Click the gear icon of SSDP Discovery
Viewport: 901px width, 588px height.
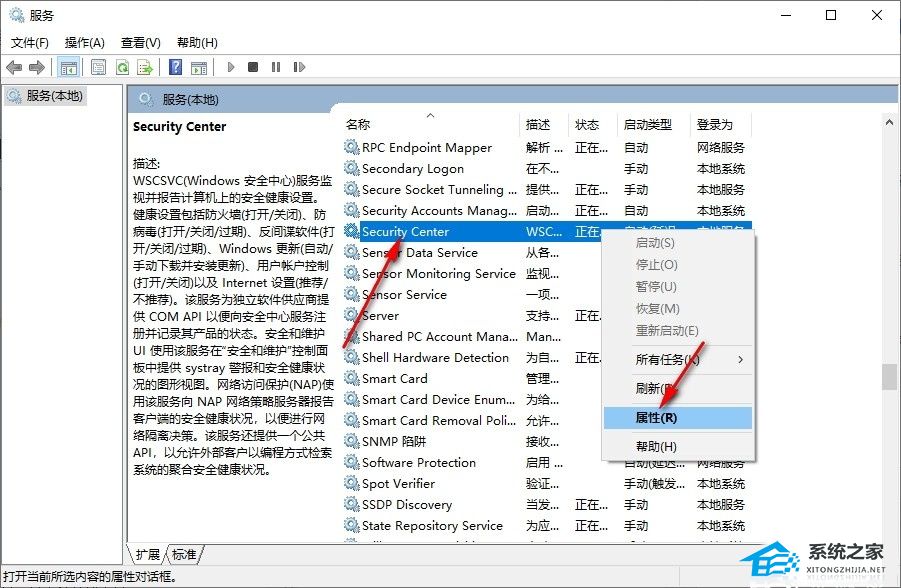click(352, 504)
